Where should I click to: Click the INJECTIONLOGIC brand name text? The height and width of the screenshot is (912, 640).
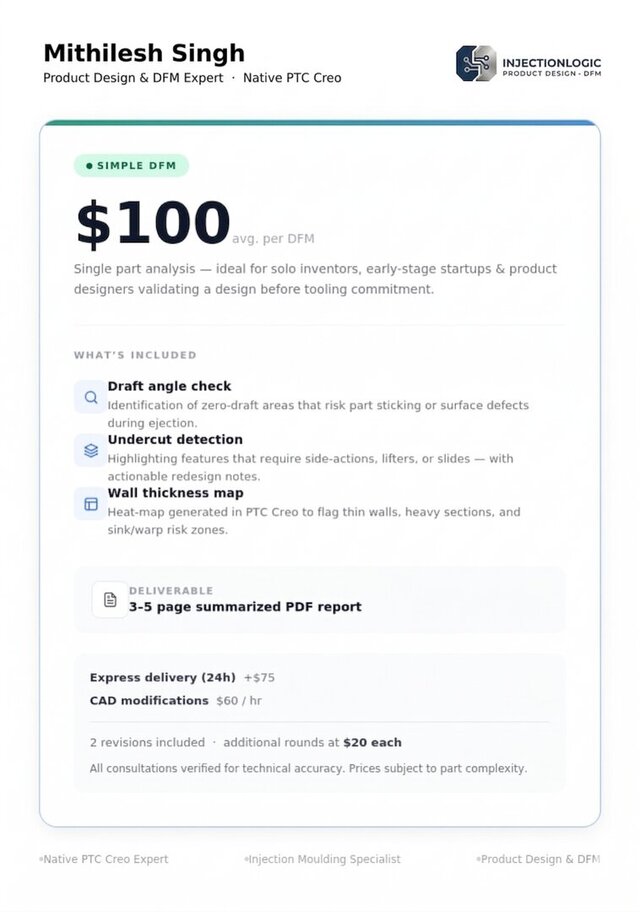click(x=552, y=63)
